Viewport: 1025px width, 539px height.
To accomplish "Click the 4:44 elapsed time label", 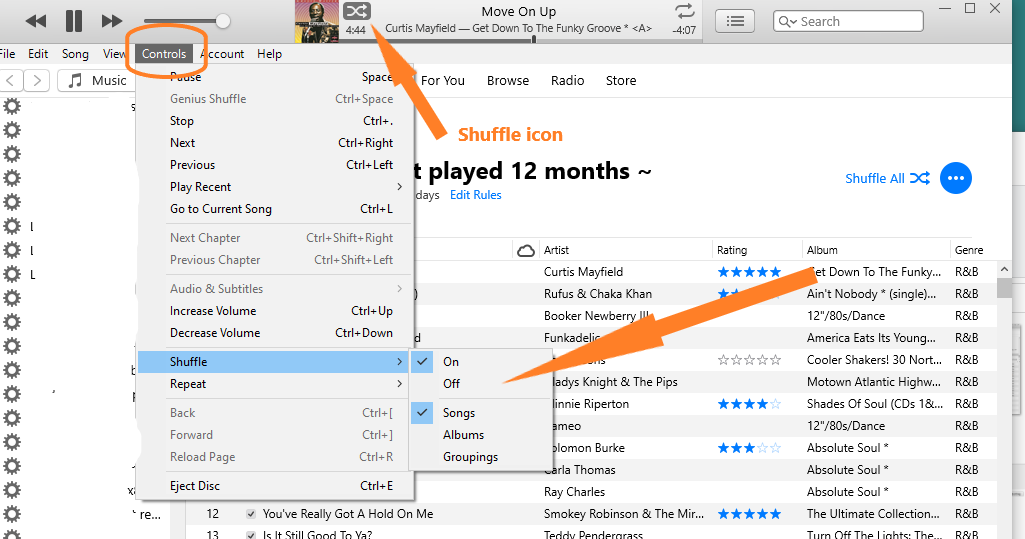I will click(x=356, y=30).
